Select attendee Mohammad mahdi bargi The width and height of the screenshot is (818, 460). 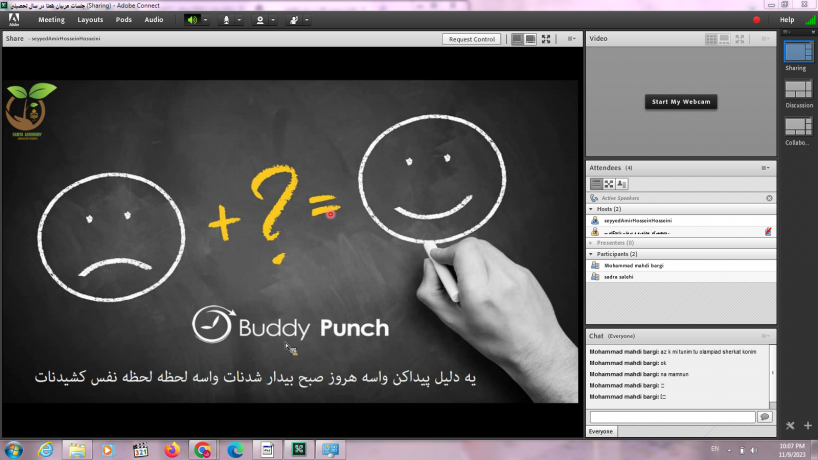(x=681, y=265)
